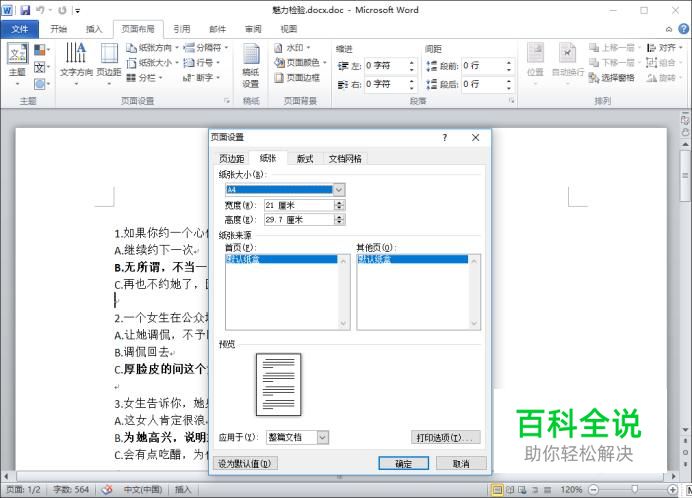This screenshot has height=498, width=692.
Task: Click the 打印选项 print options button
Action: pyautogui.click(x=445, y=438)
